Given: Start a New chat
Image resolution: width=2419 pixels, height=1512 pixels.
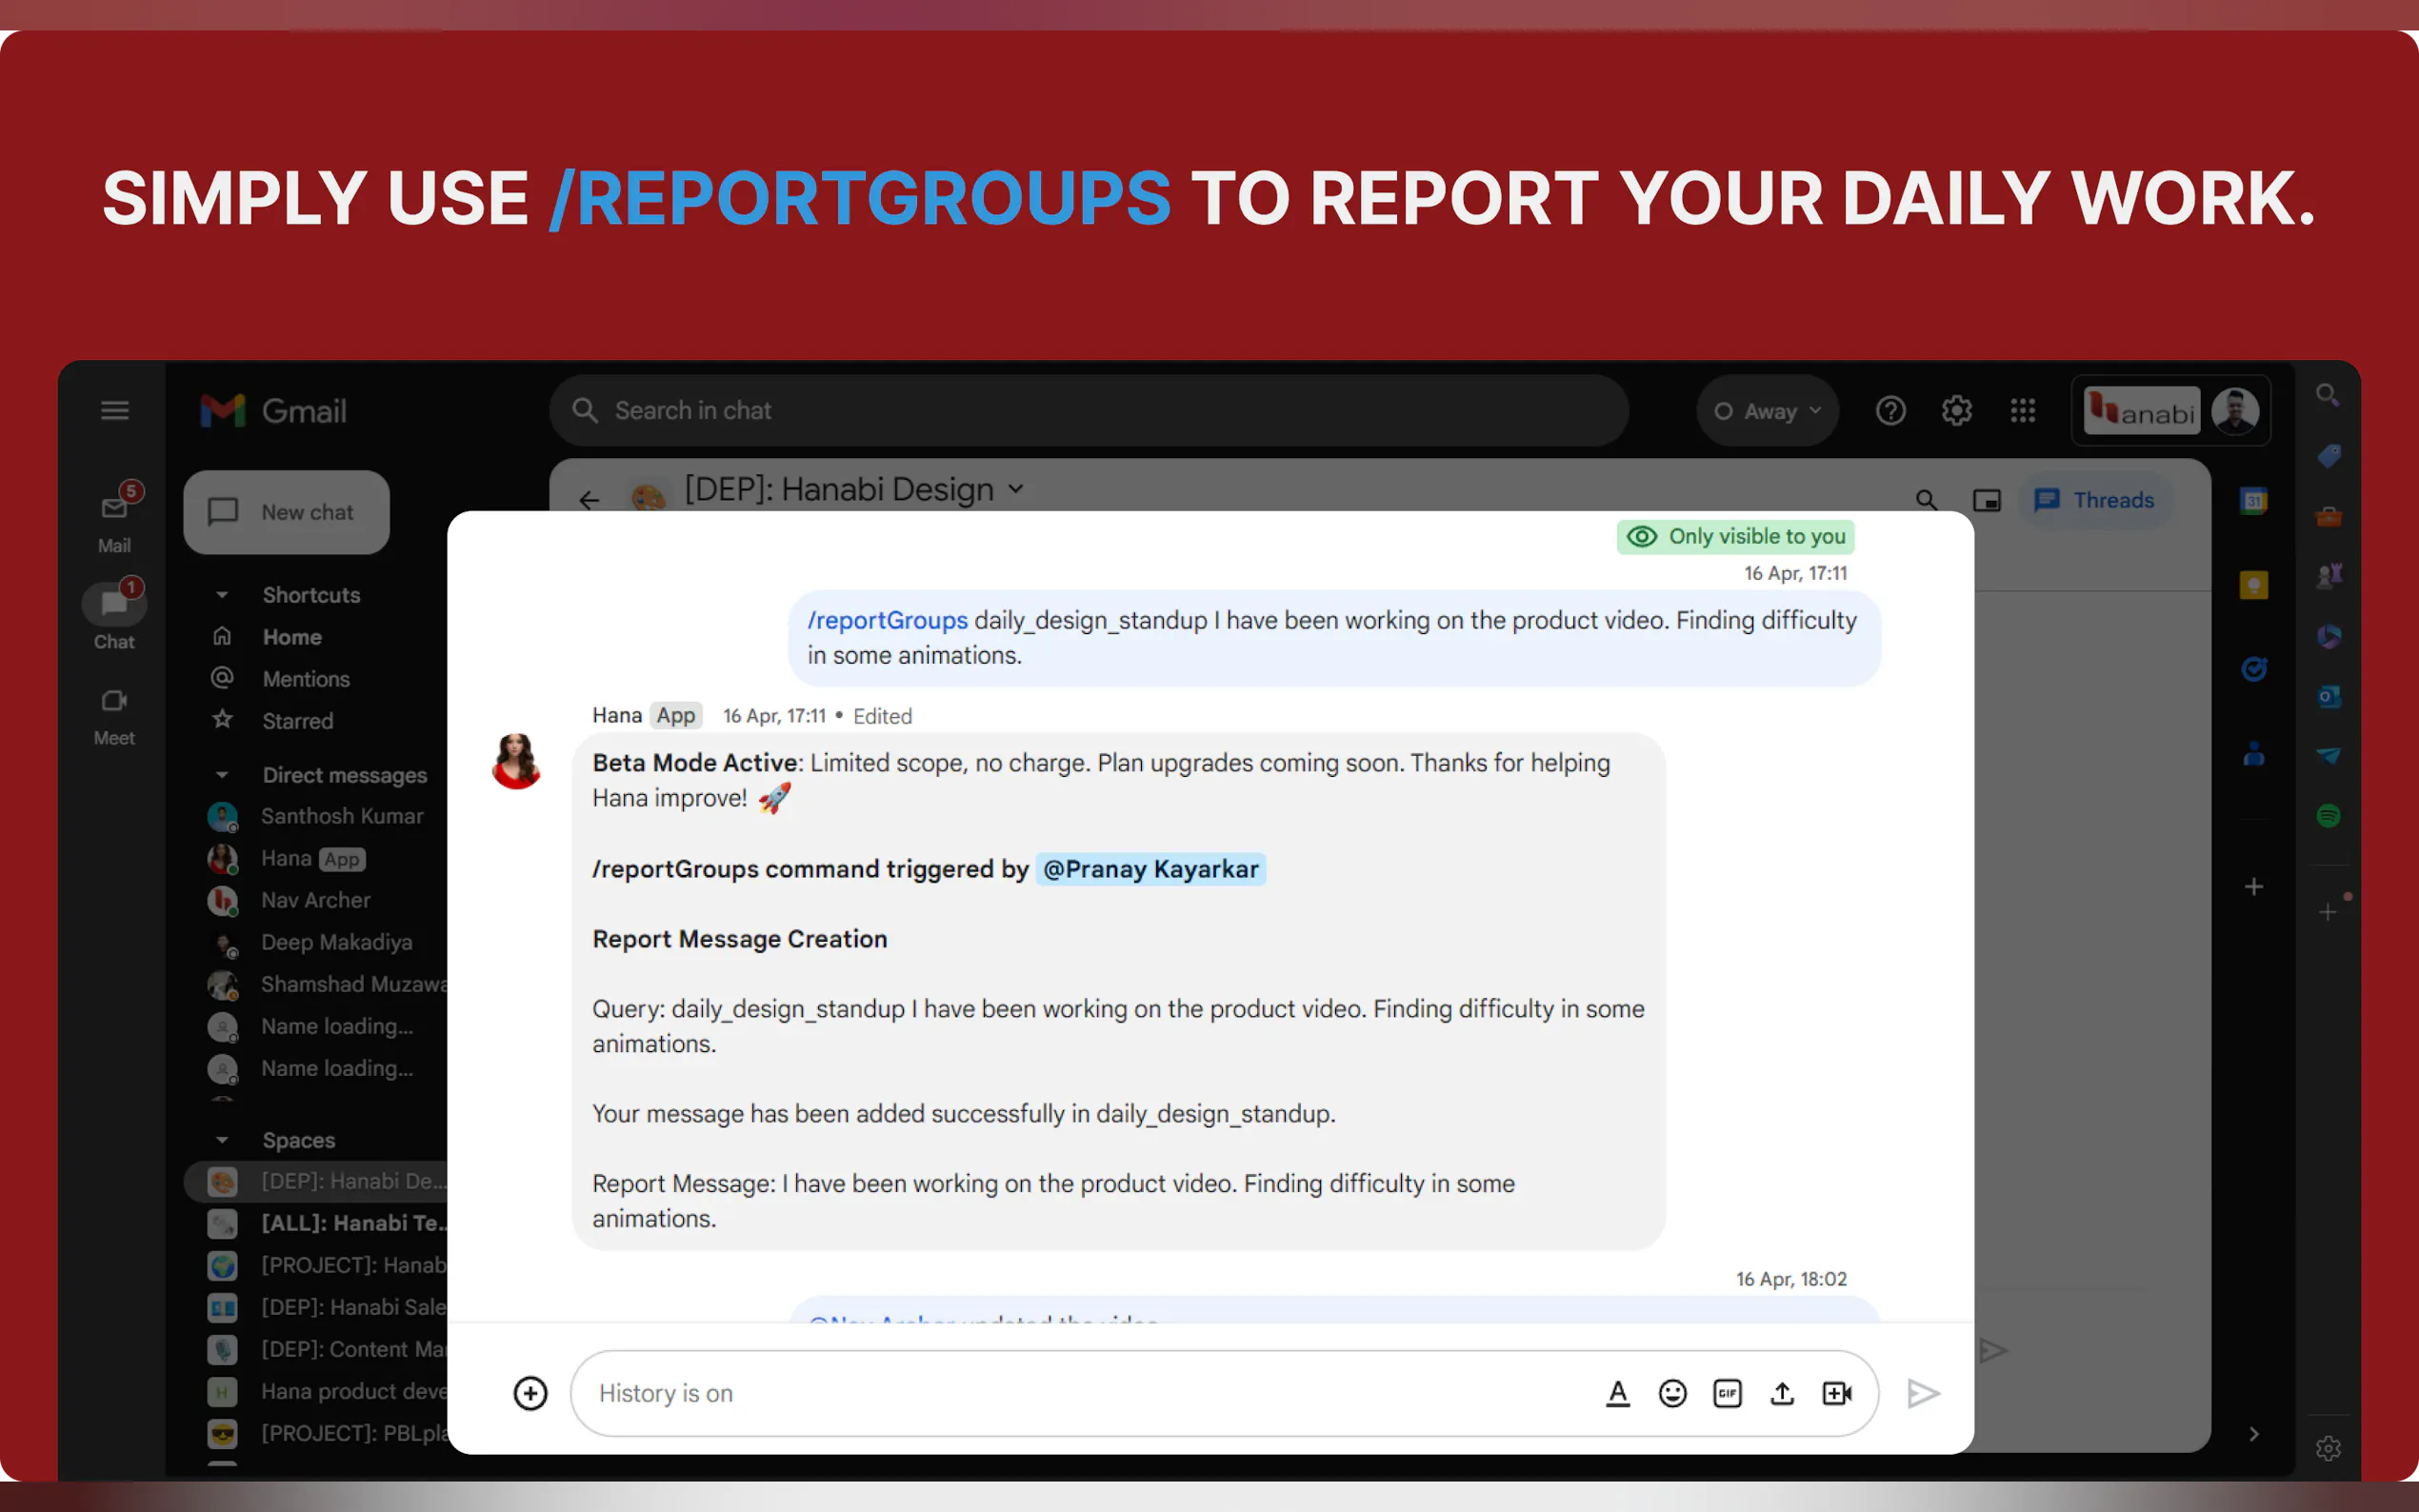Looking at the screenshot, I should [x=286, y=512].
